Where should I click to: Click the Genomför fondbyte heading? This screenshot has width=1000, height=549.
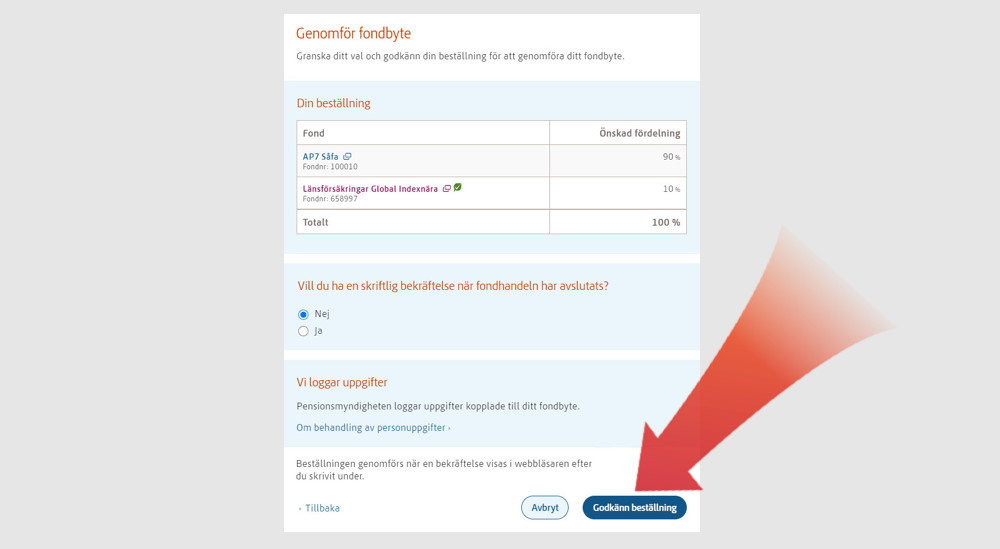click(x=353, y=33)
